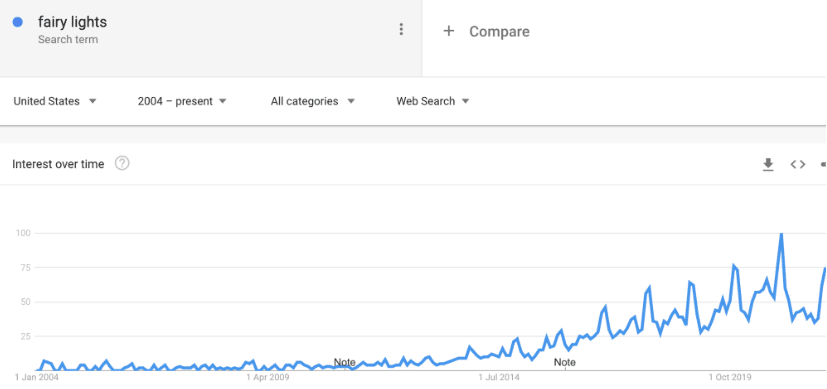The width and height of the screenshot is (827, 389).
Task: Click the Search term subtitle label
Action: 68,40
